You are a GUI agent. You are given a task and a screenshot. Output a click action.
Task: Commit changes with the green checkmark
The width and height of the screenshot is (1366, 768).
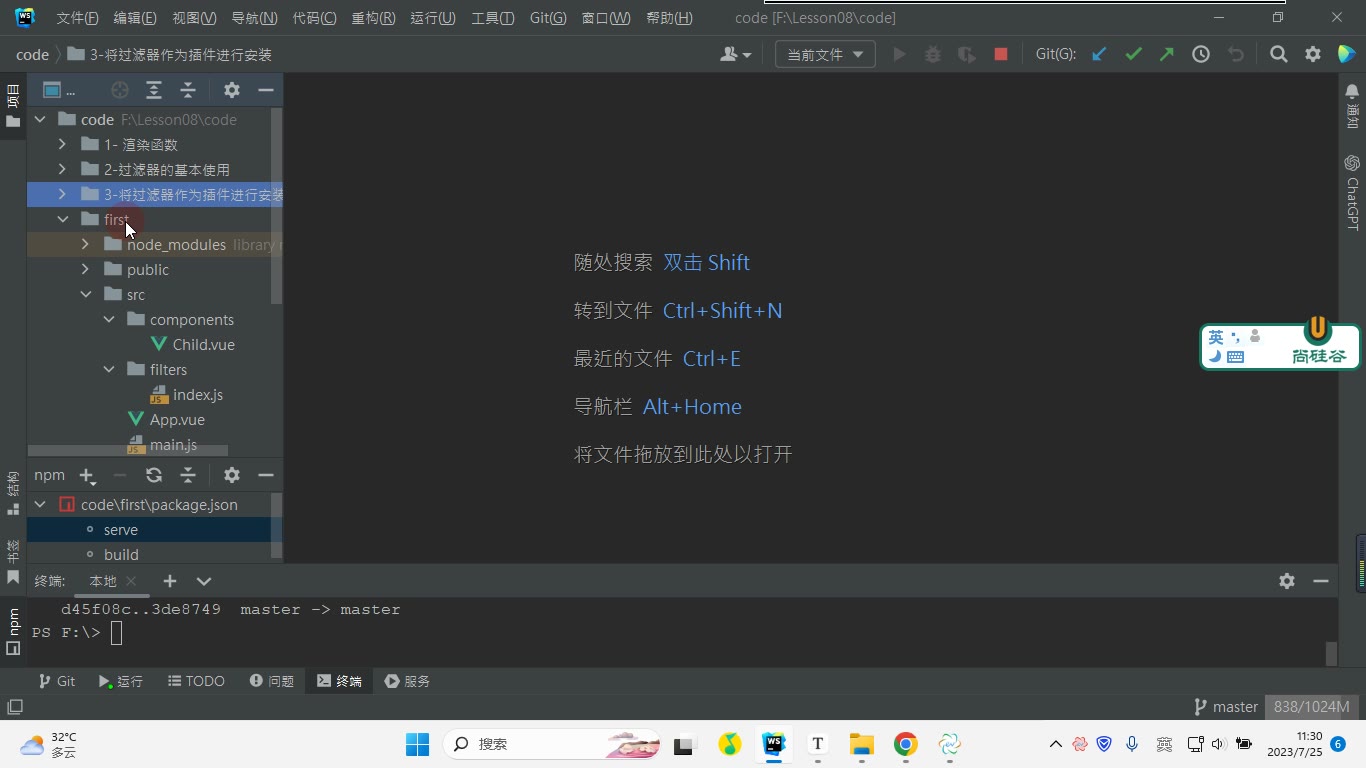[1133, 55]
